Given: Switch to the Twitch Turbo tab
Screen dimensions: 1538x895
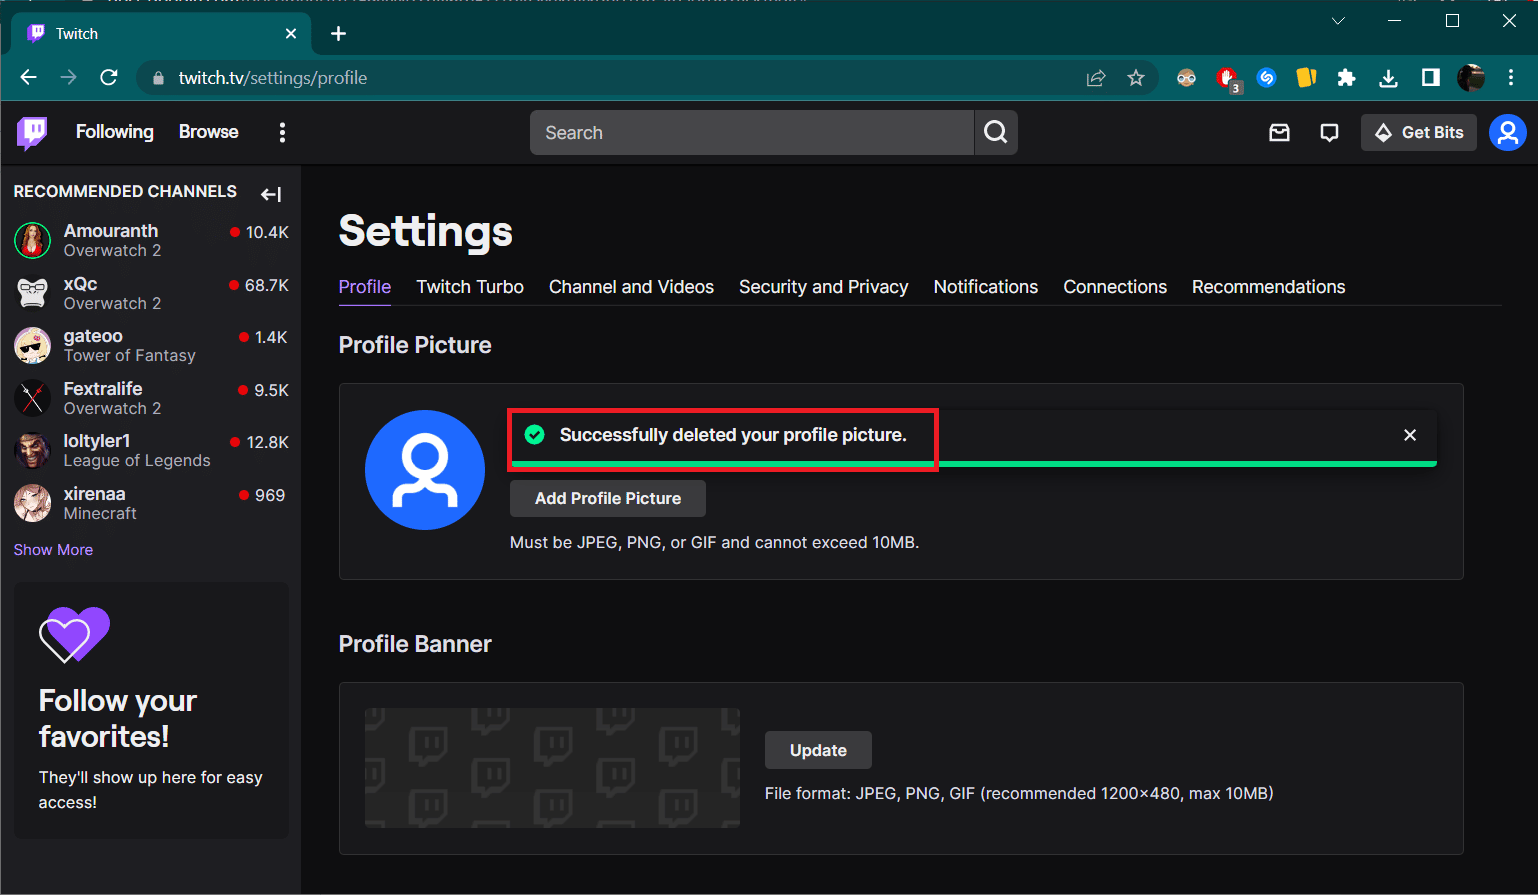Looking at the screenshot, I should 470,287.
